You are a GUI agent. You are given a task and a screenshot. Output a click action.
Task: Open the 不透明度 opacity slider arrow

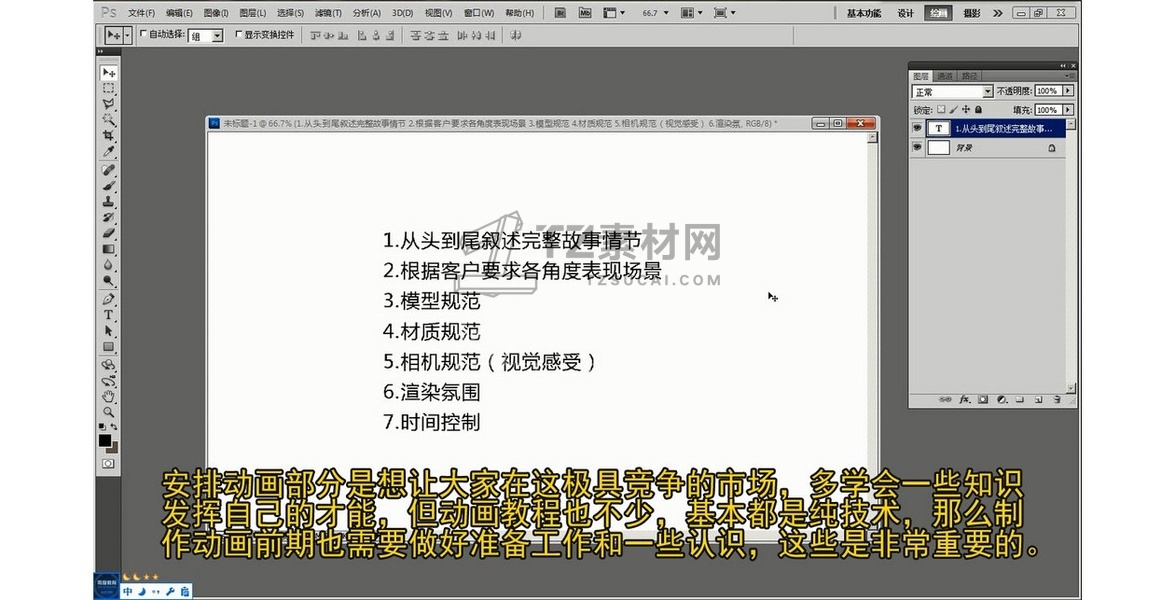[x=1068, y=91]
